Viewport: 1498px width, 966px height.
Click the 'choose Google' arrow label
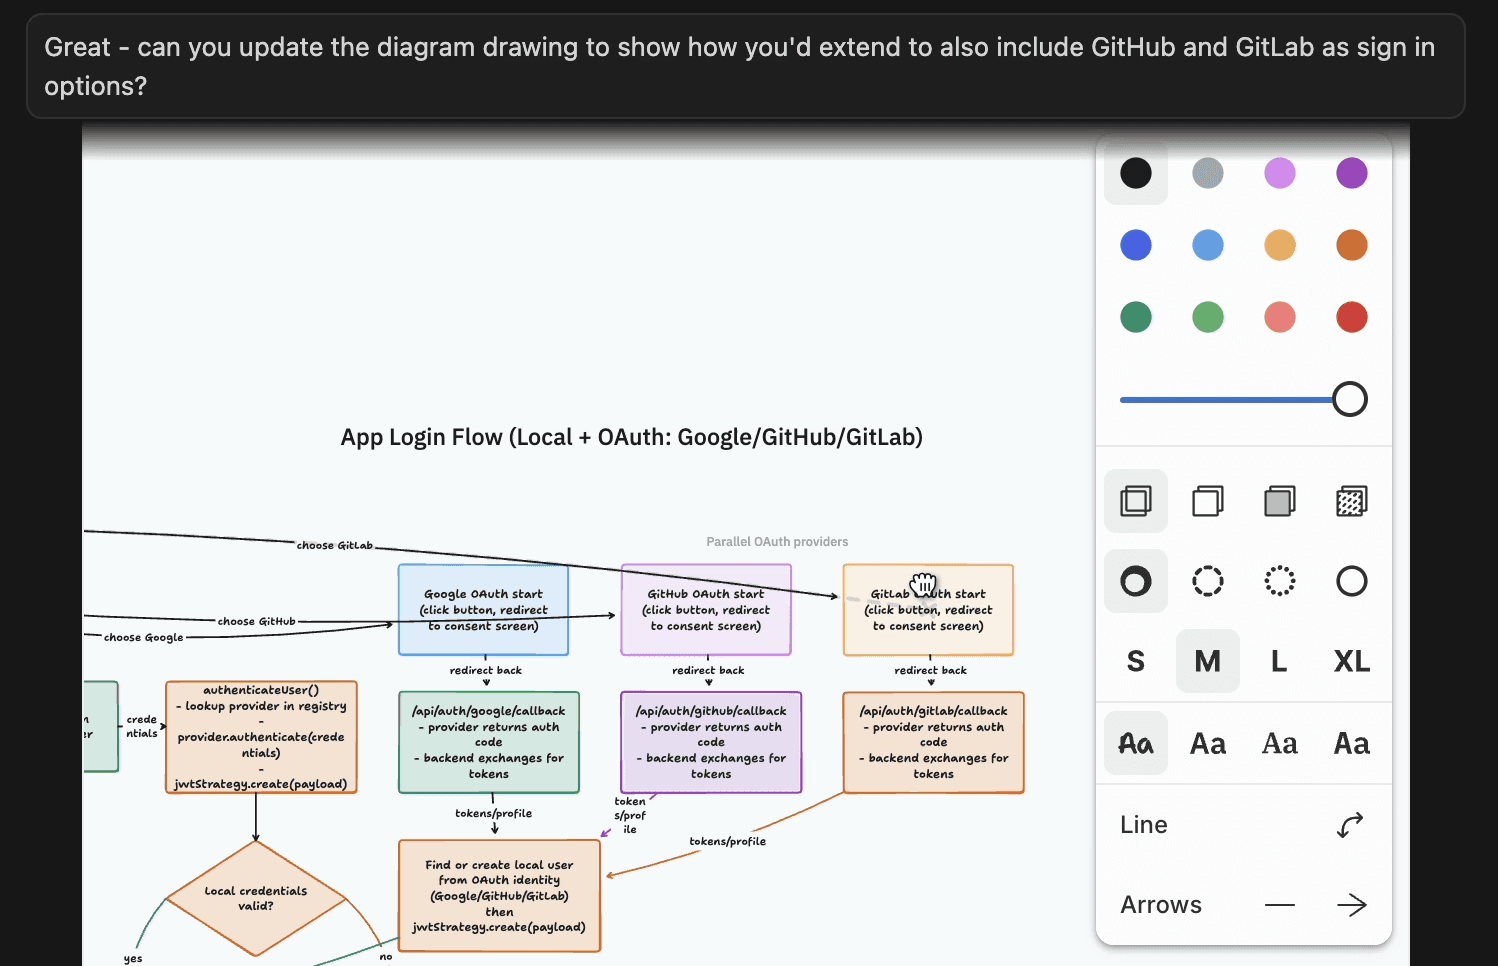pos(144,638)
